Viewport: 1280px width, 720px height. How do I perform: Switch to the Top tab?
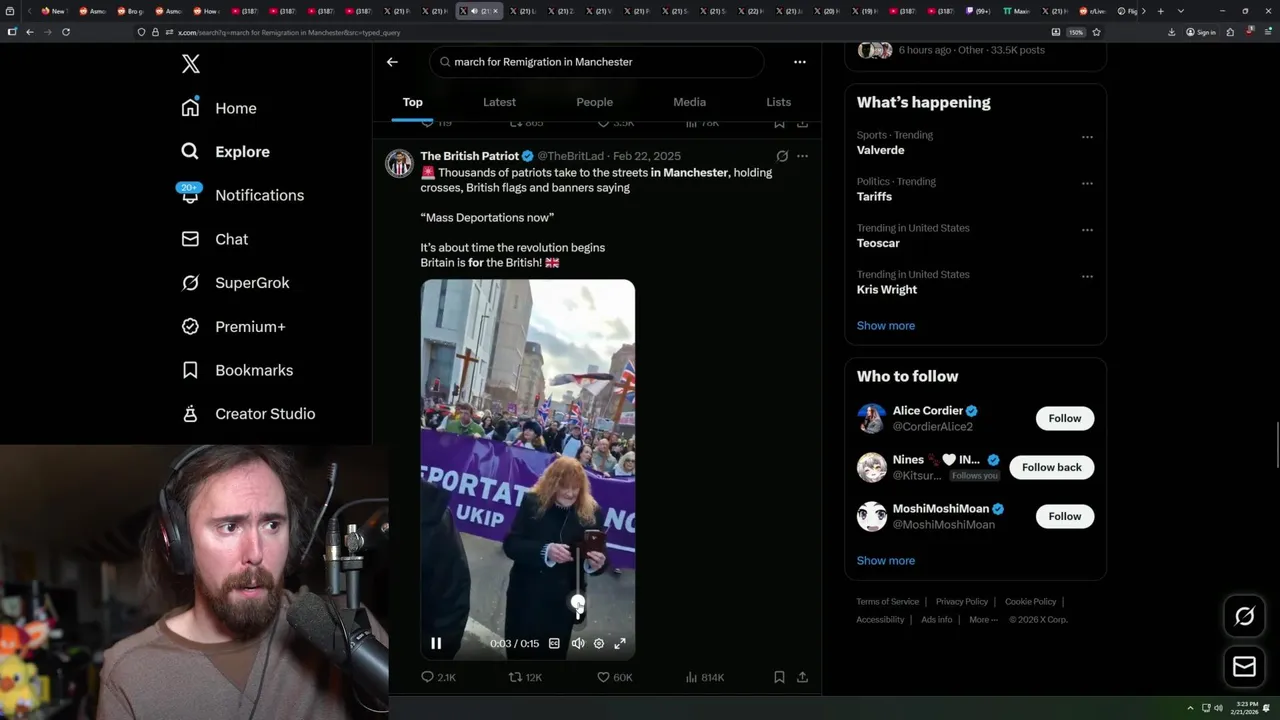[x=413, y=102]
